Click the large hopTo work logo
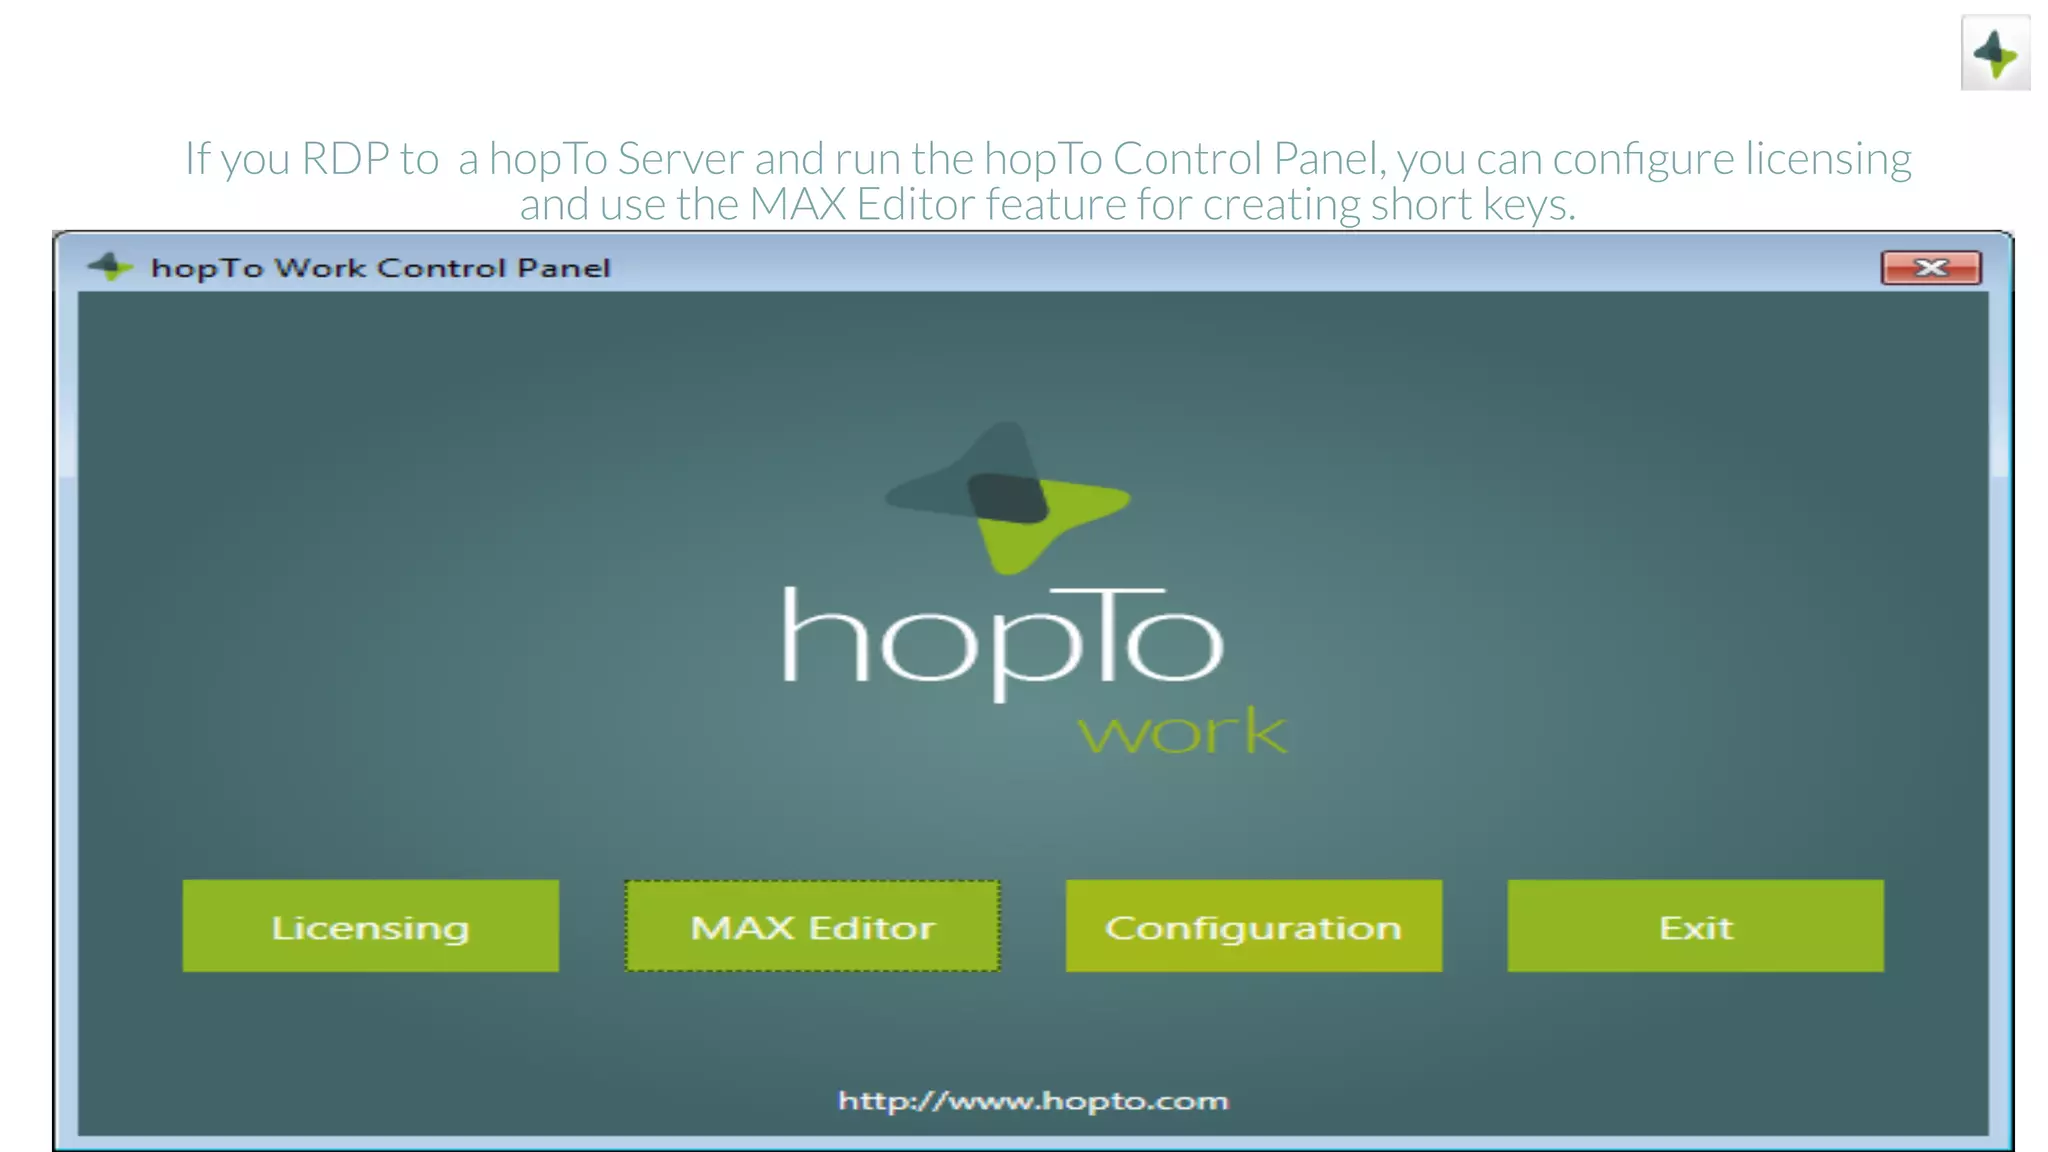Viewport: 2048px width, 1152px height. (x=1033, y=590)
